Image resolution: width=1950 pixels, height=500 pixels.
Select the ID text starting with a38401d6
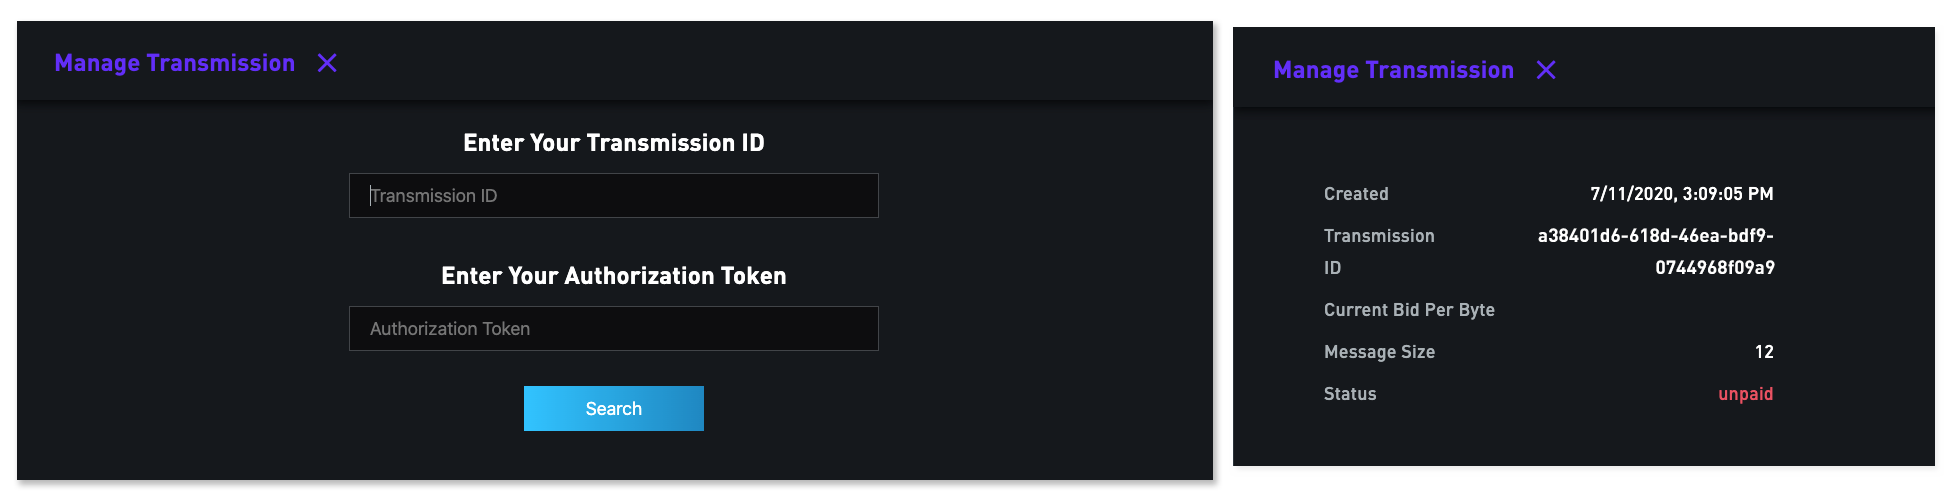click(1655, 236)
